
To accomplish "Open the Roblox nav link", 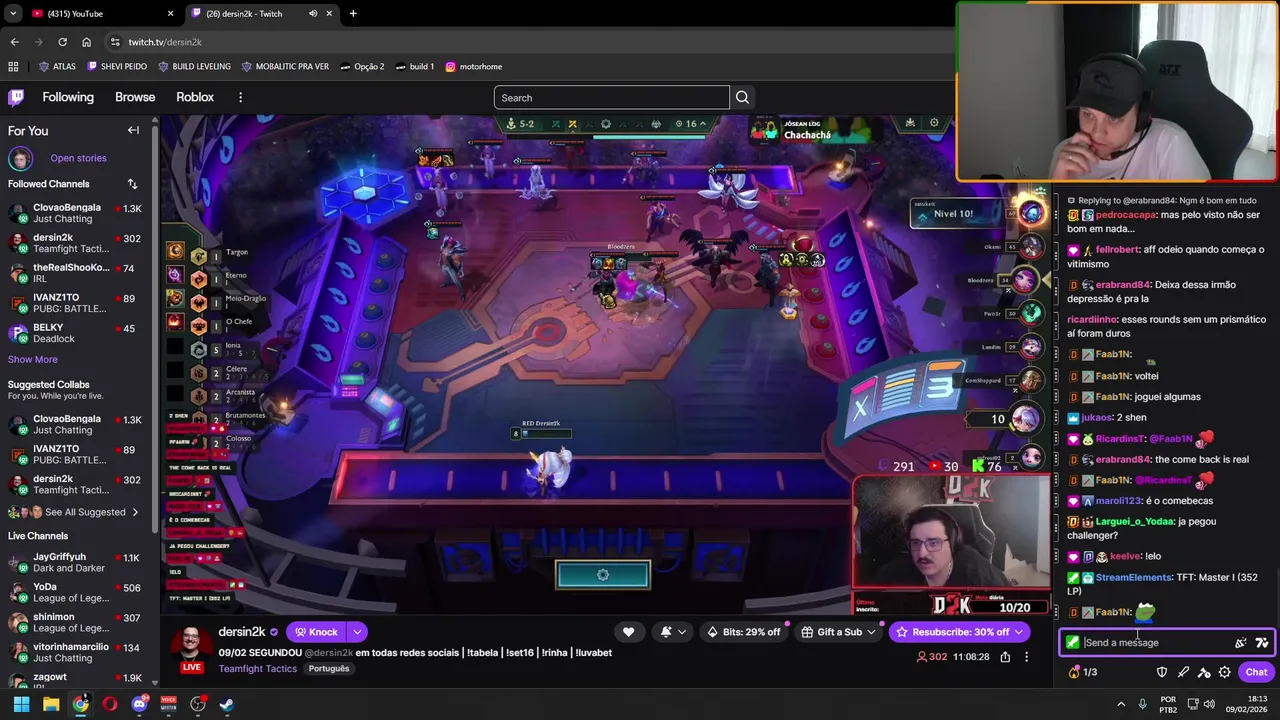I will 195,97.
